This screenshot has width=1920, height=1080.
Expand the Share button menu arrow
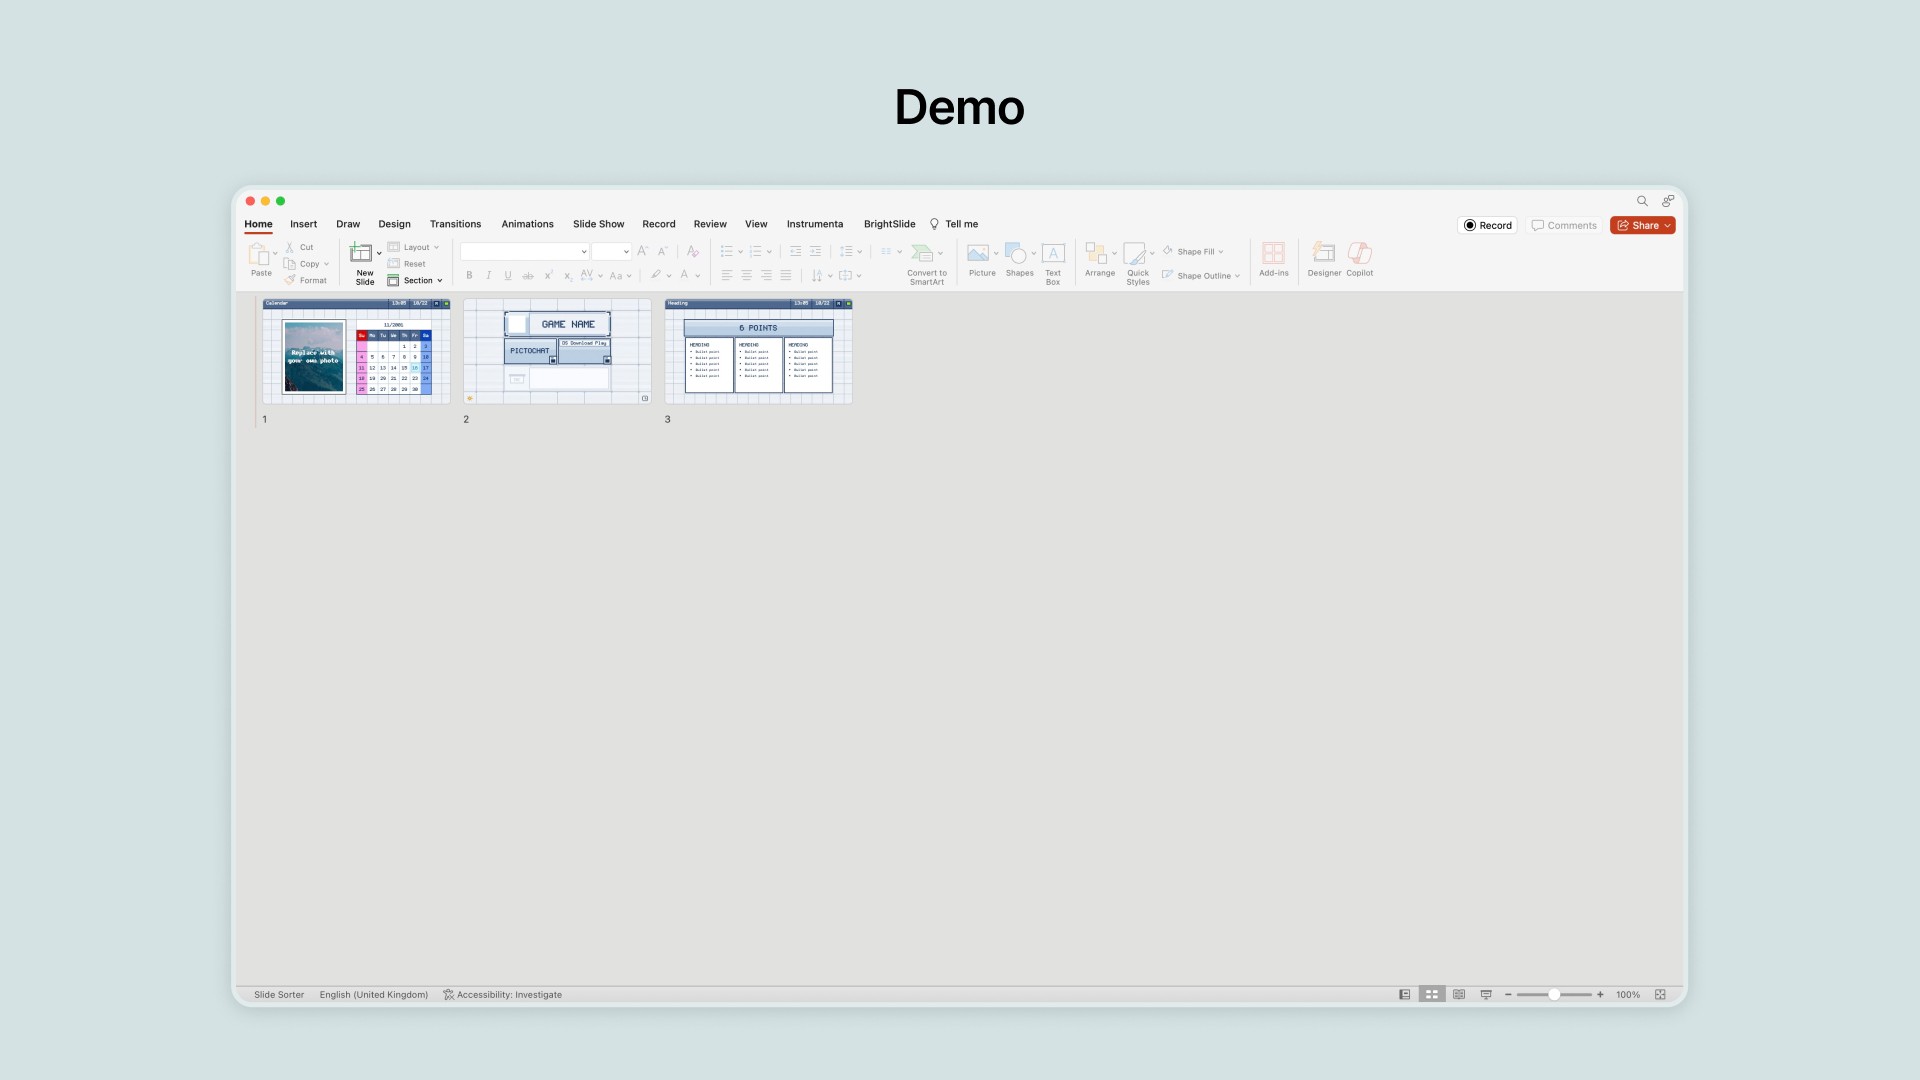point(1667,226)
